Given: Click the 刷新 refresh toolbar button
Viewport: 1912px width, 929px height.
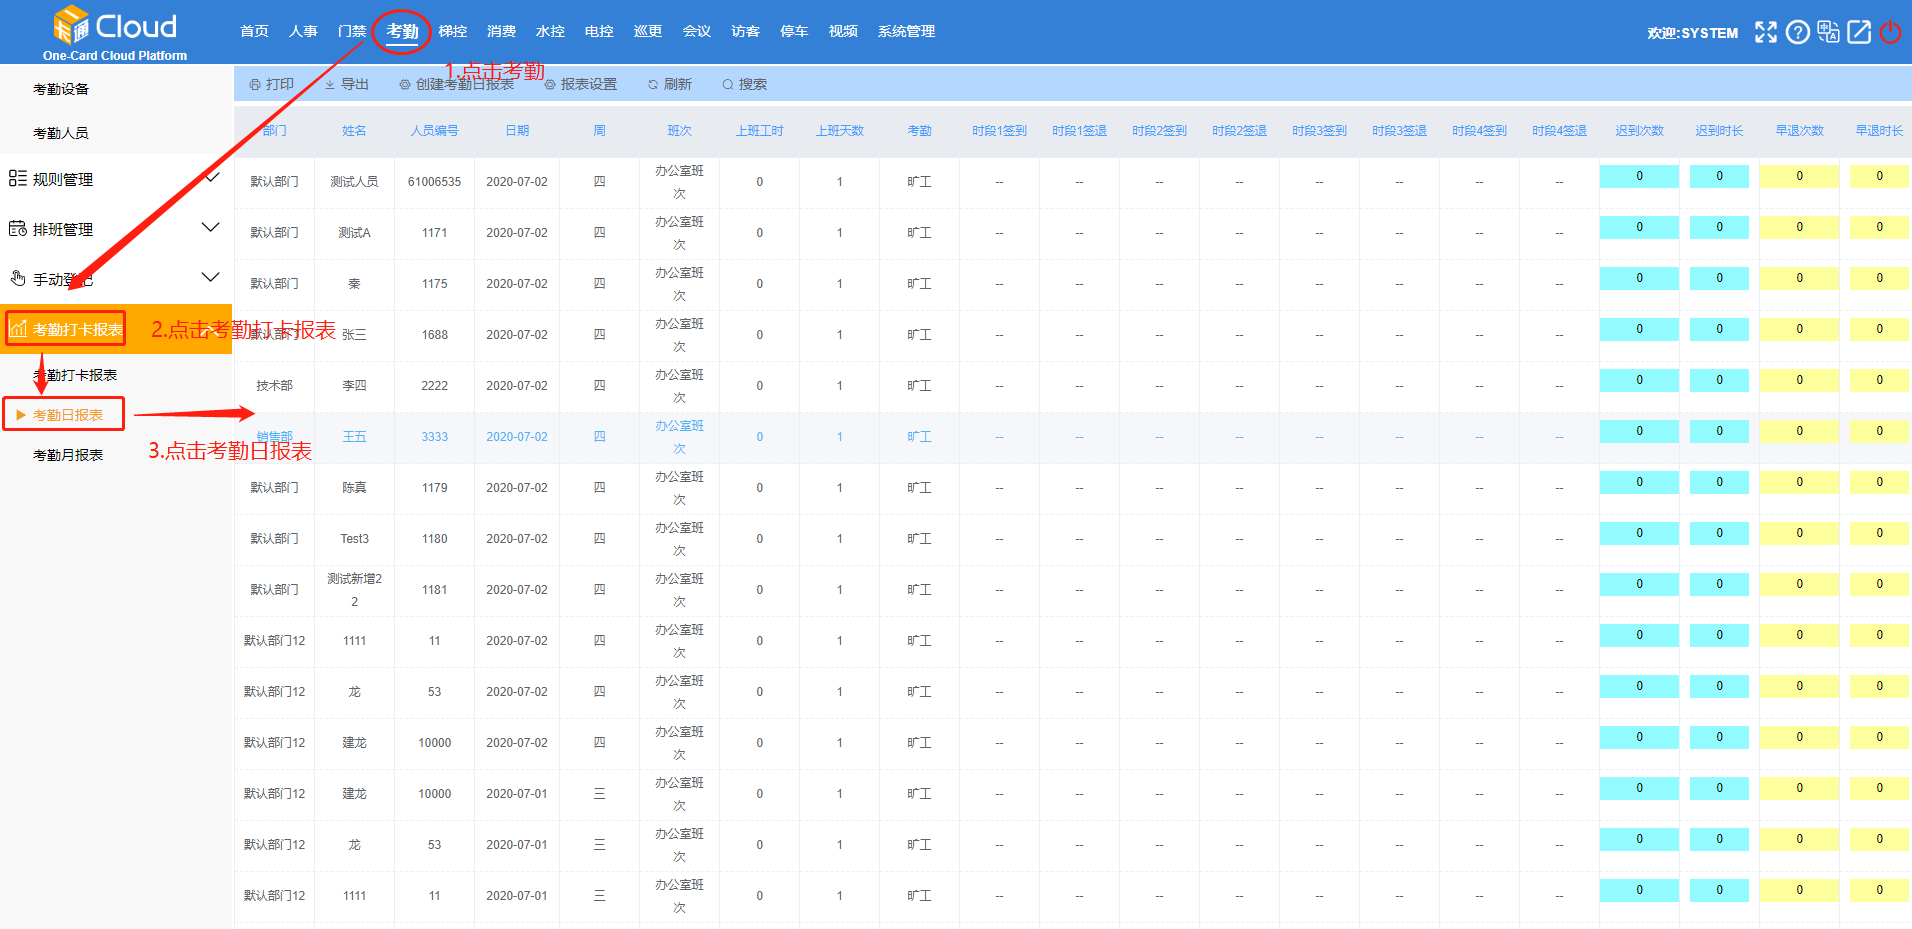Looking at the screenshot, I should point(669,85).
